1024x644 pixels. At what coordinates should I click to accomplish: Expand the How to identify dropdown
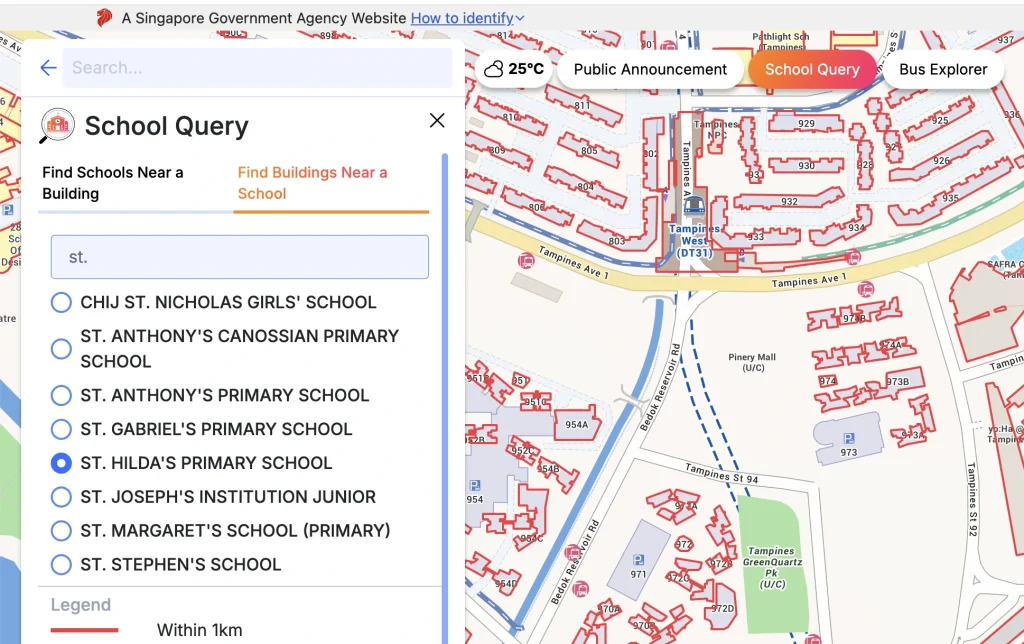pos(468,18)
